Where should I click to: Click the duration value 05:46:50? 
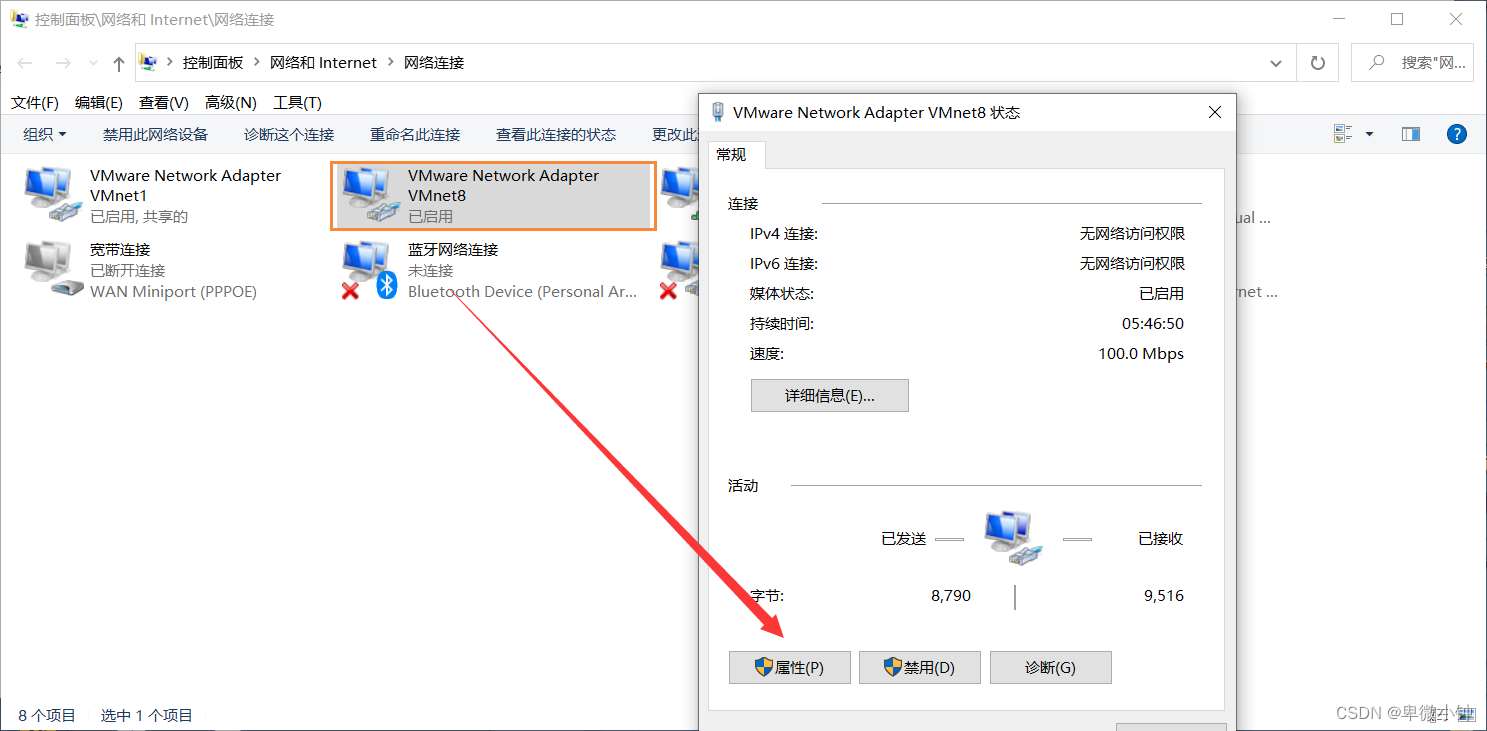[1153, 324]
